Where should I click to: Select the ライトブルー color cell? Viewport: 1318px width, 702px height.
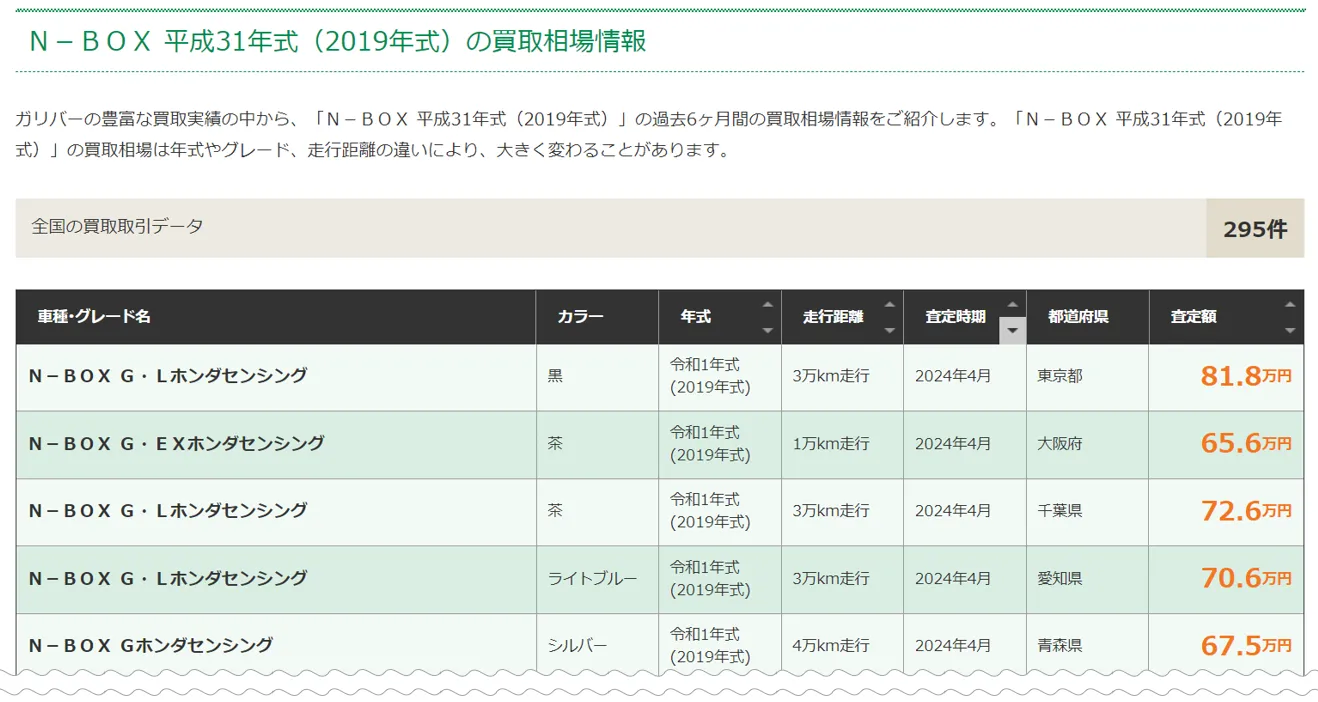tap(592, 579)
